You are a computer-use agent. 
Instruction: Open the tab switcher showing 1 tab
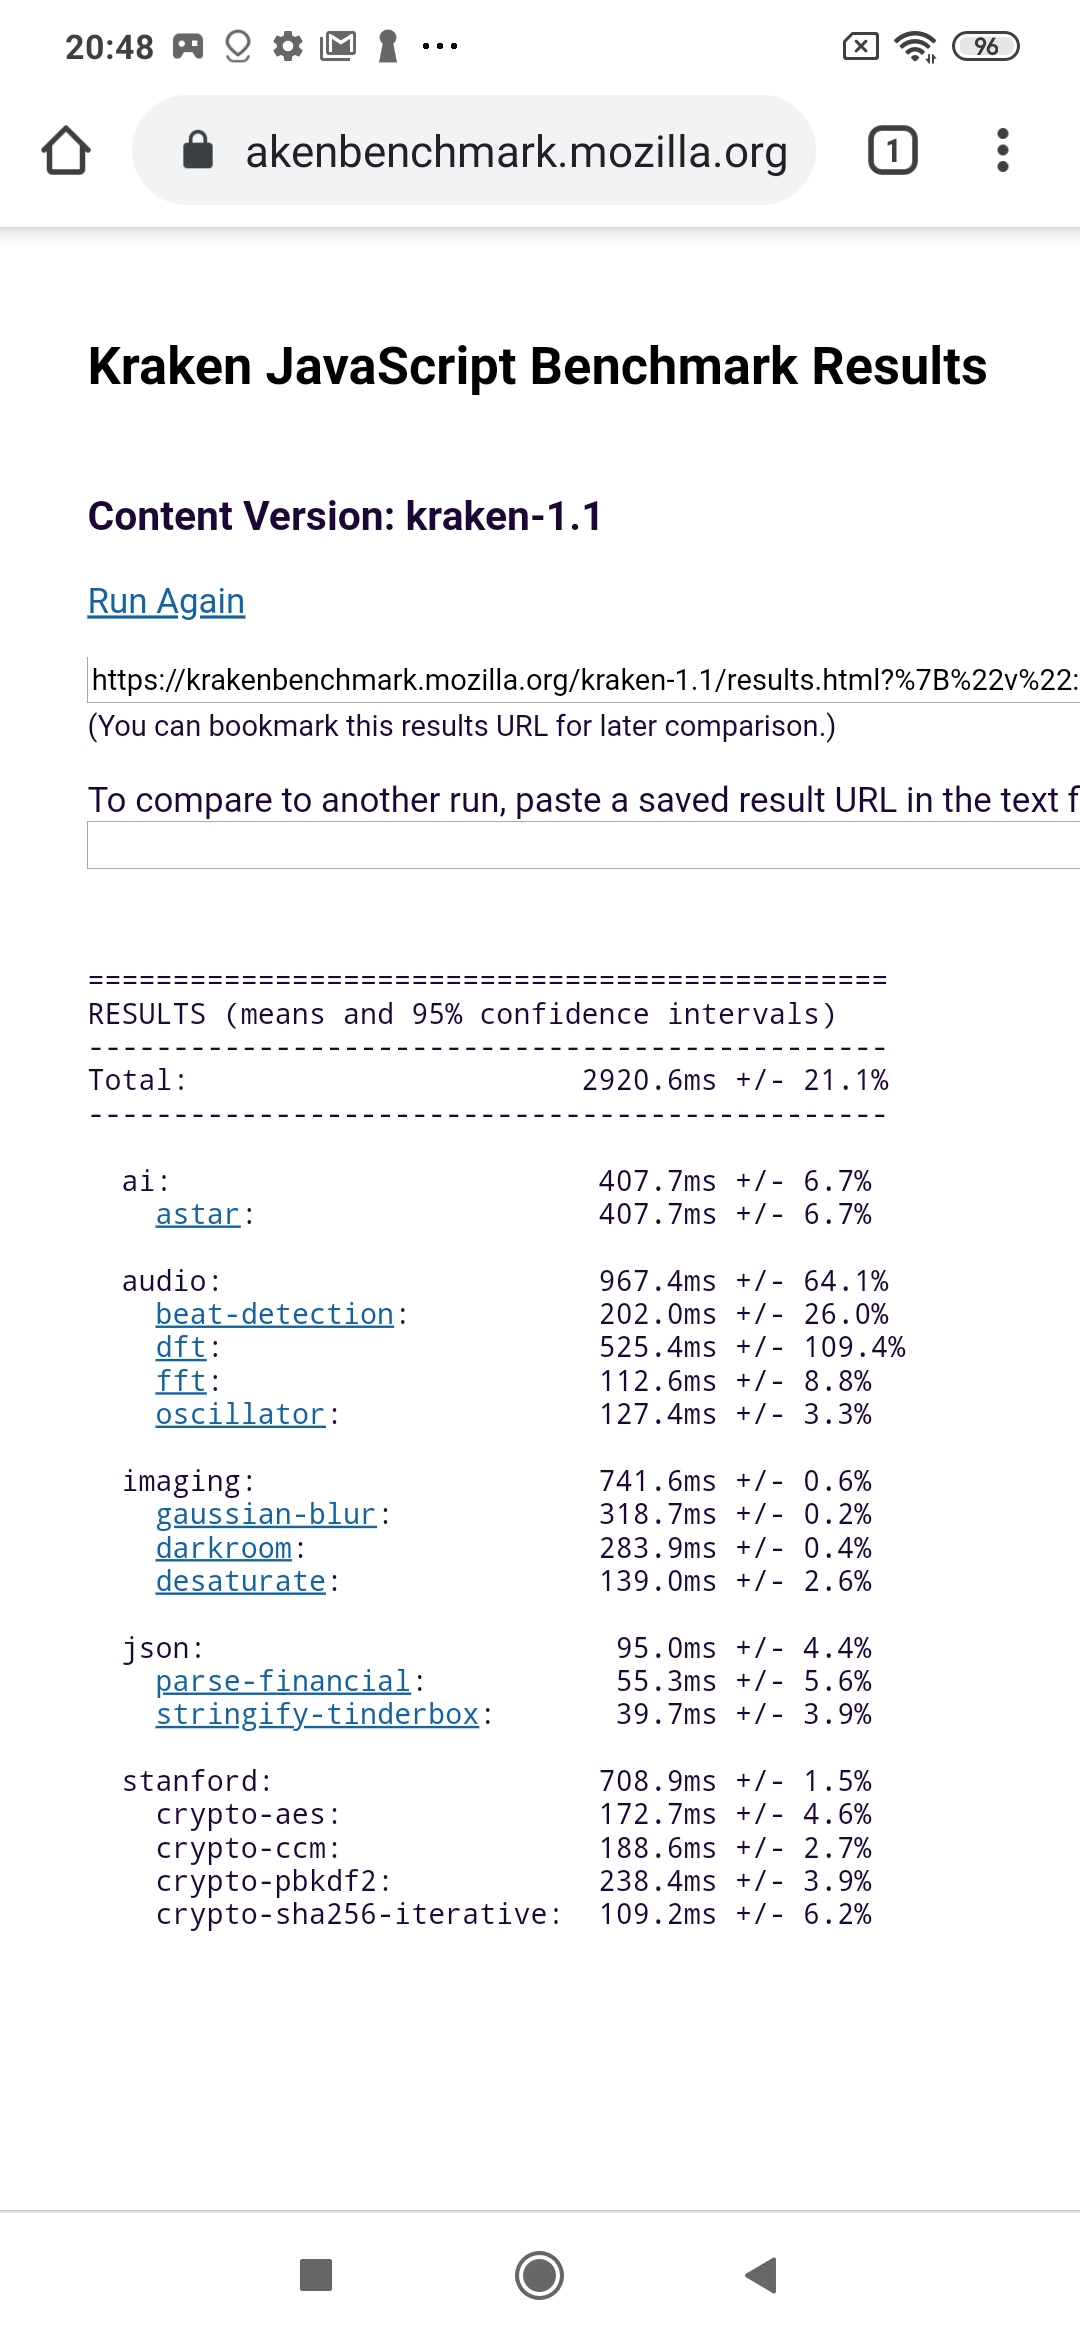(x=892, y=151)
